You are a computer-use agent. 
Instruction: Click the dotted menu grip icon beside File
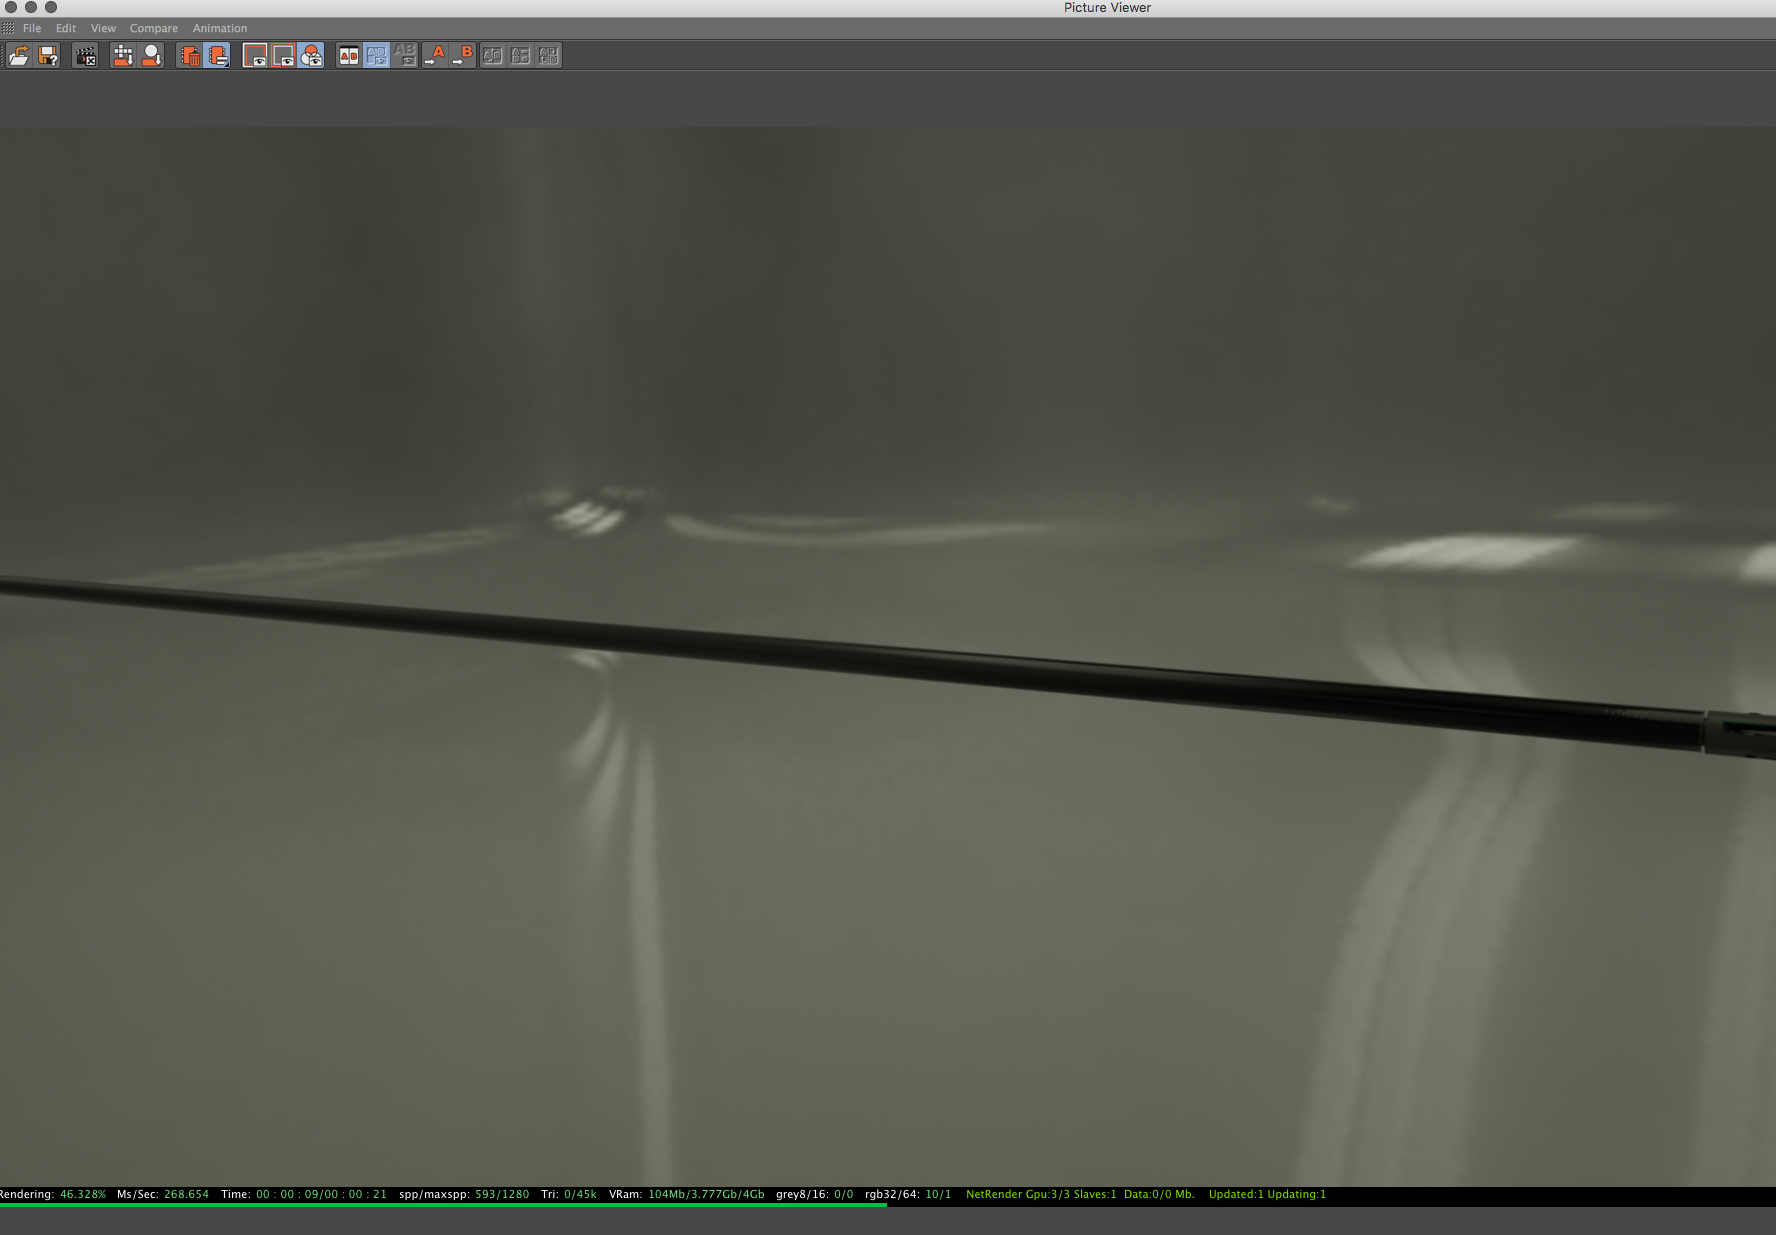click(8, 28)
